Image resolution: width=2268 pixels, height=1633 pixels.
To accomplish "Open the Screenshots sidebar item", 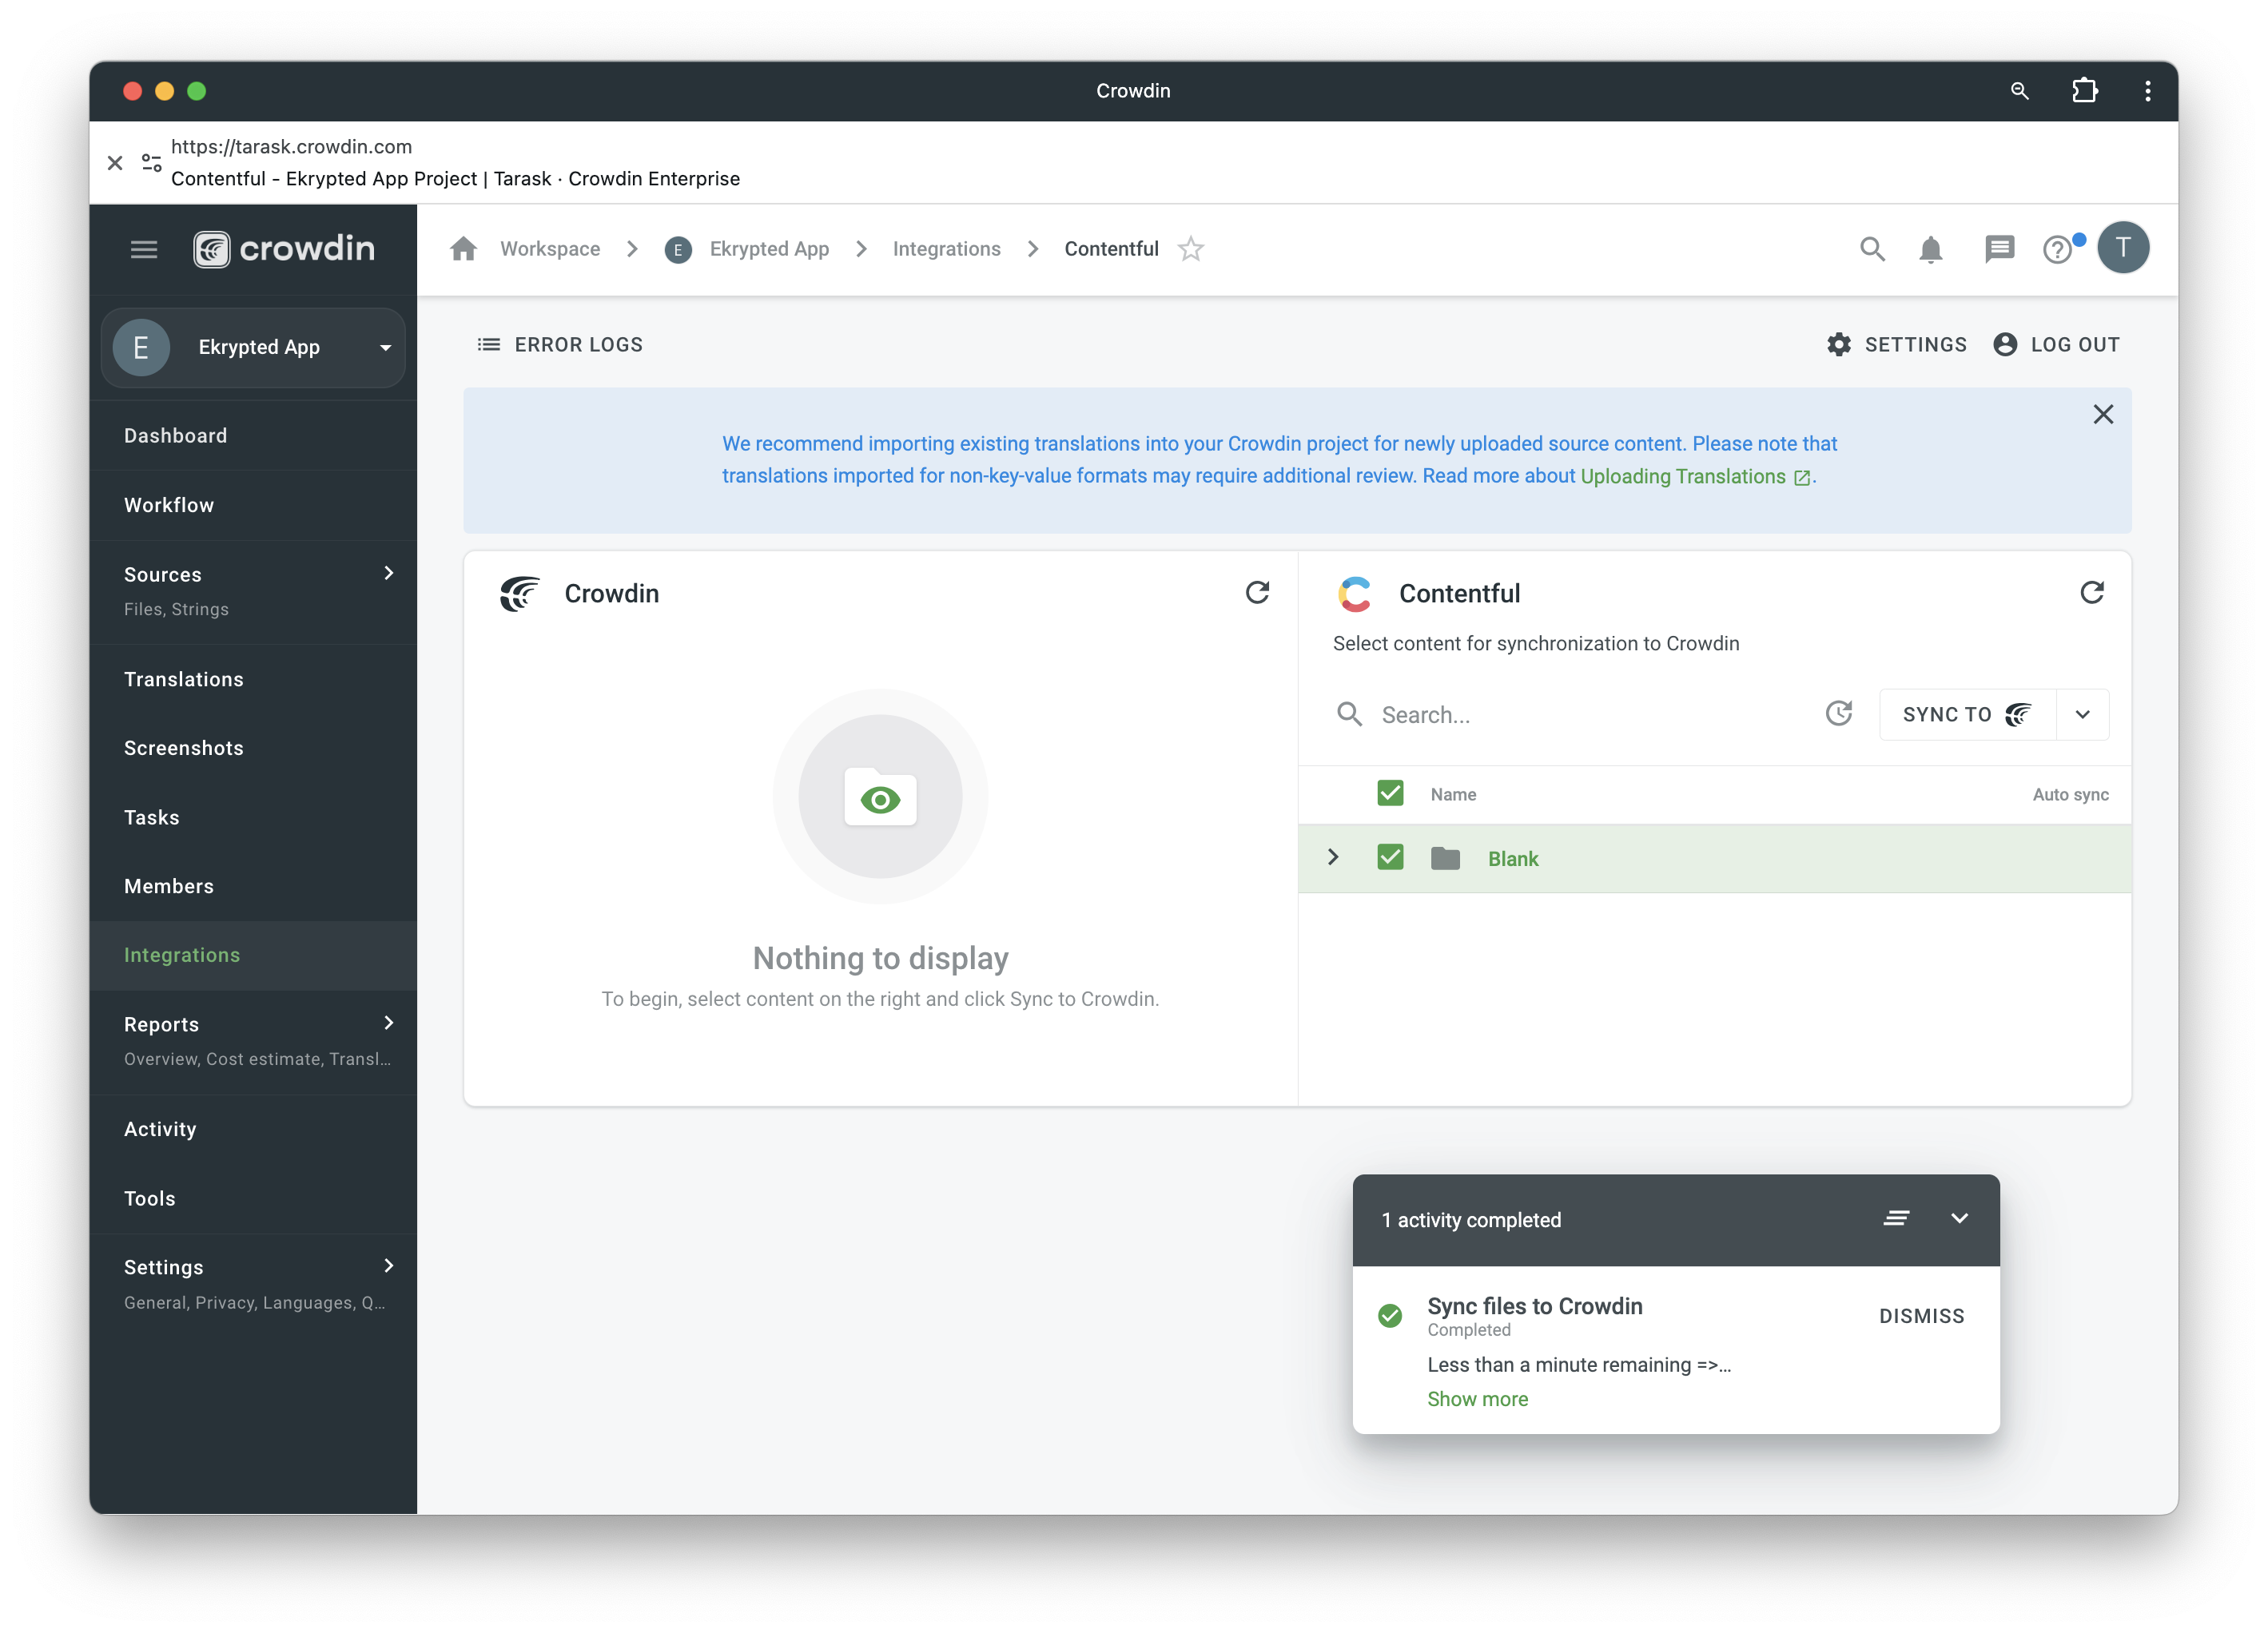I will (253, 748).
